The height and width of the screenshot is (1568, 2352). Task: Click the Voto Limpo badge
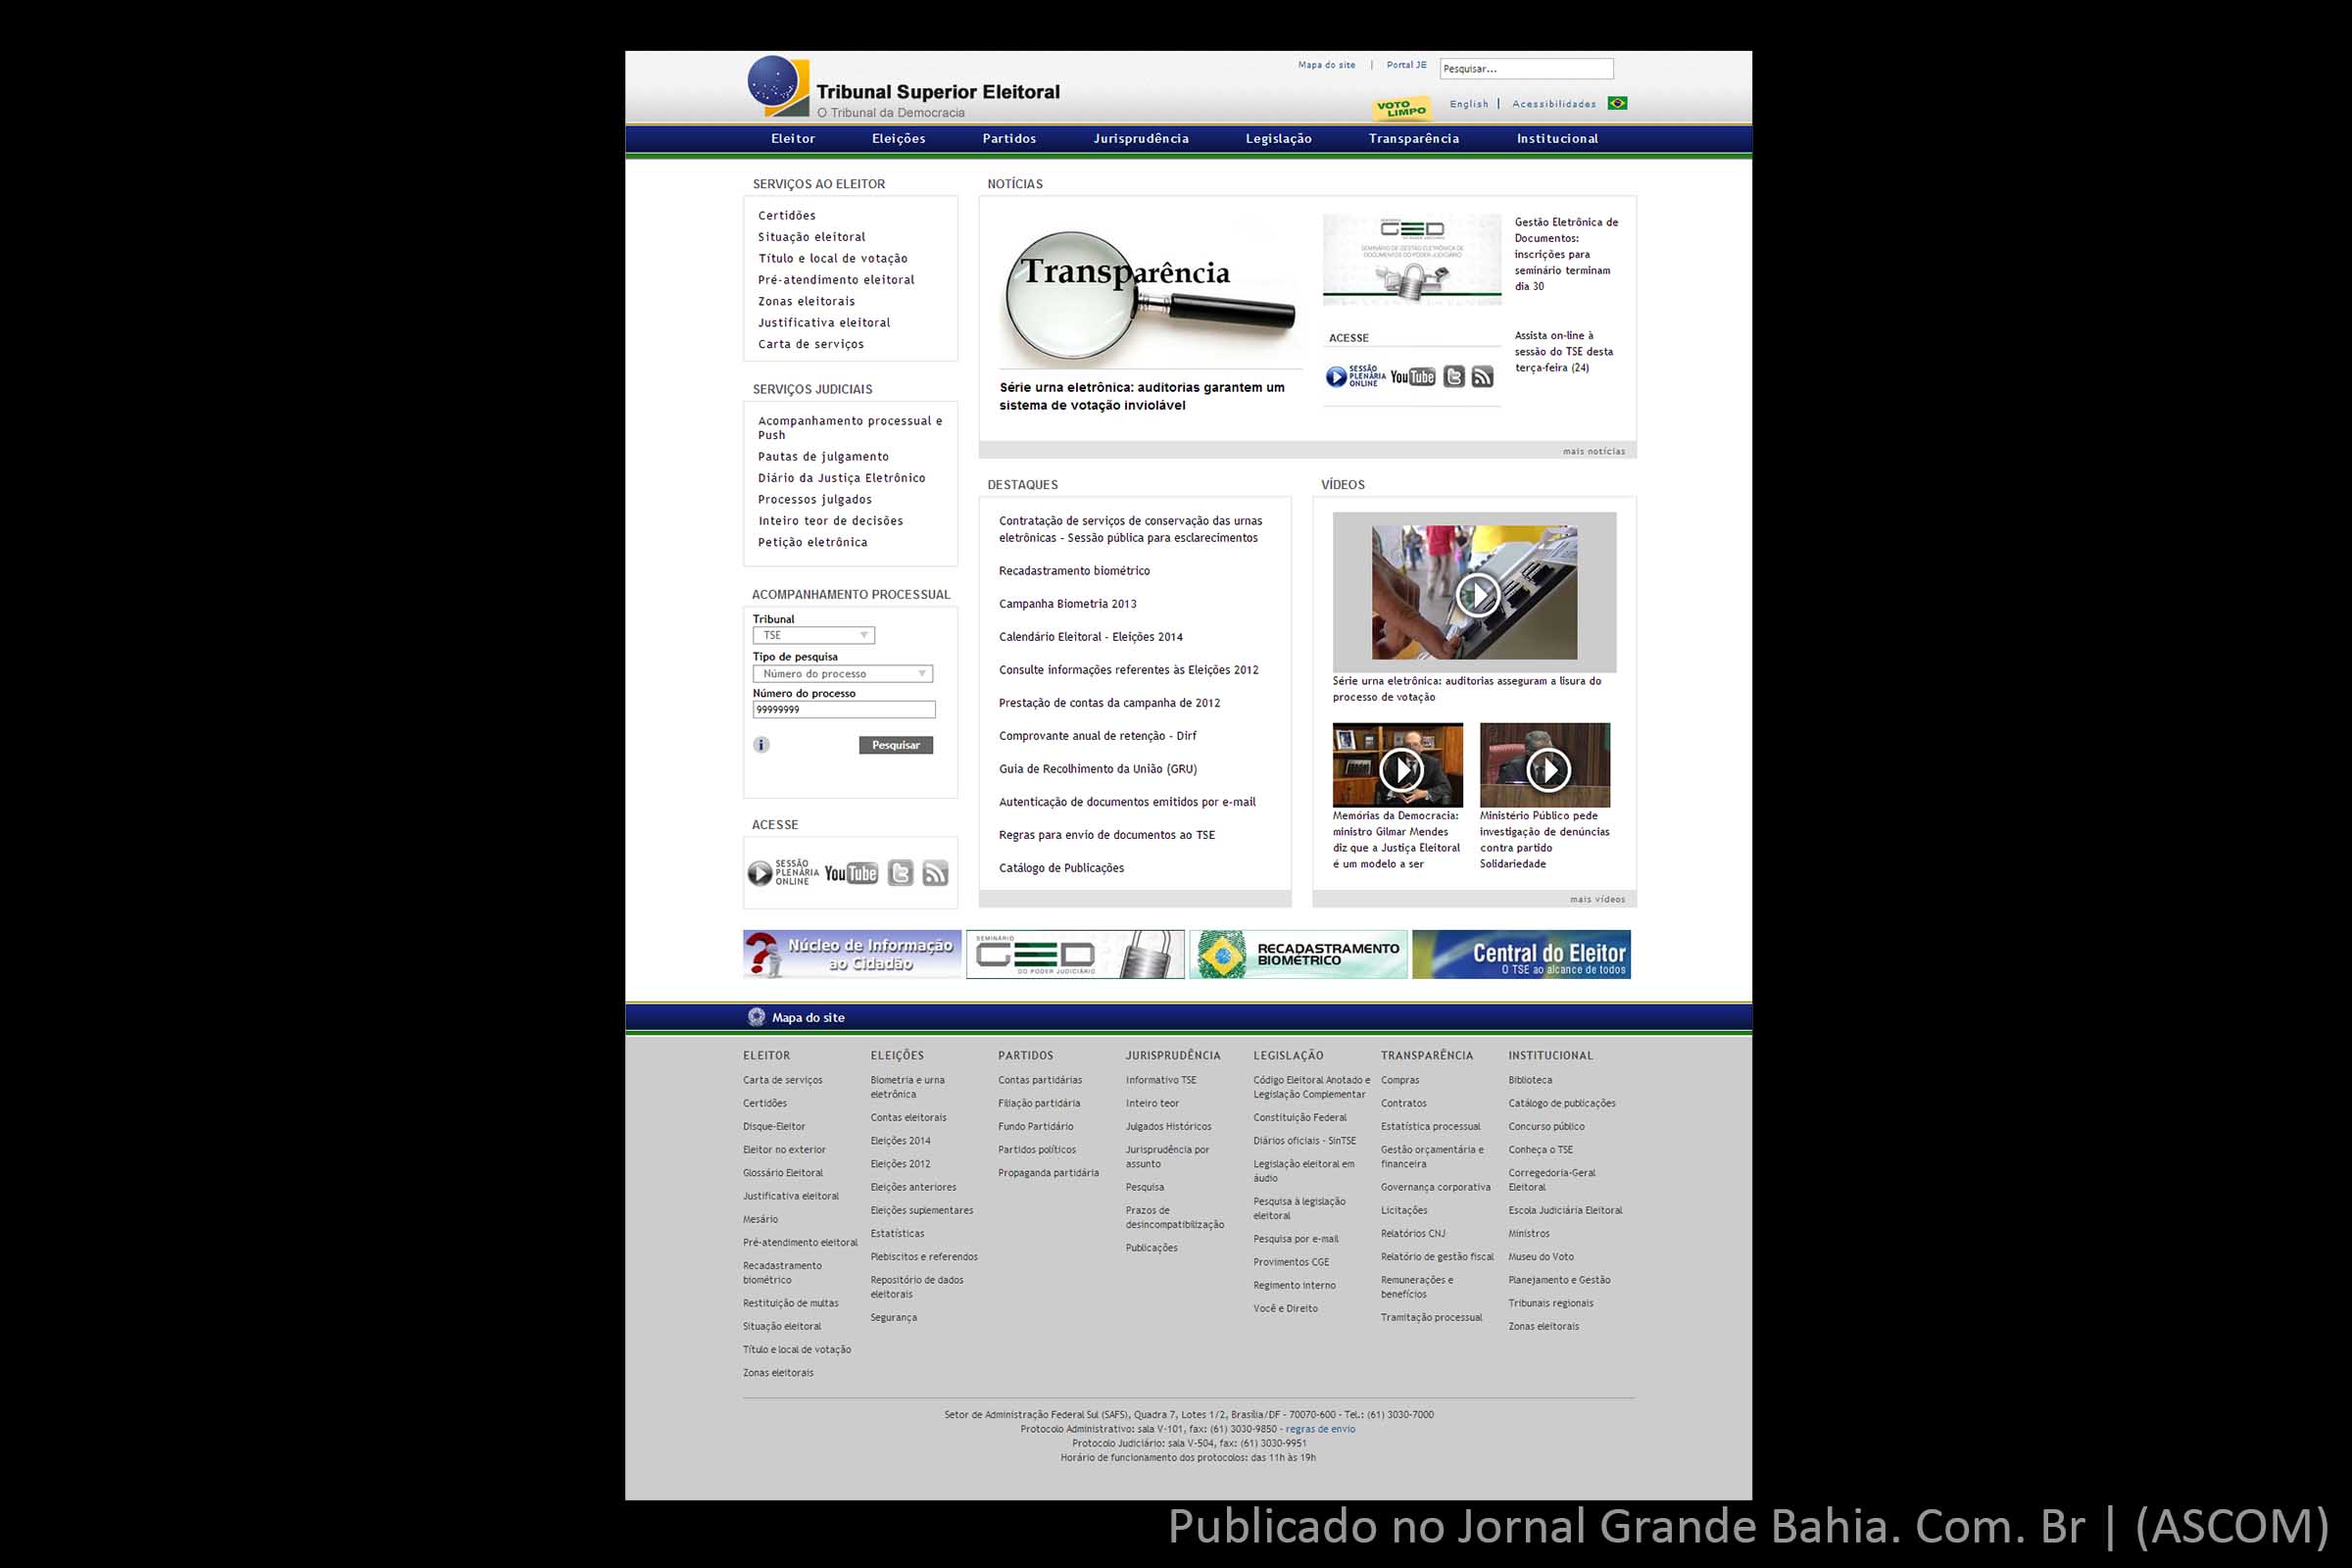click(1402, 108)
